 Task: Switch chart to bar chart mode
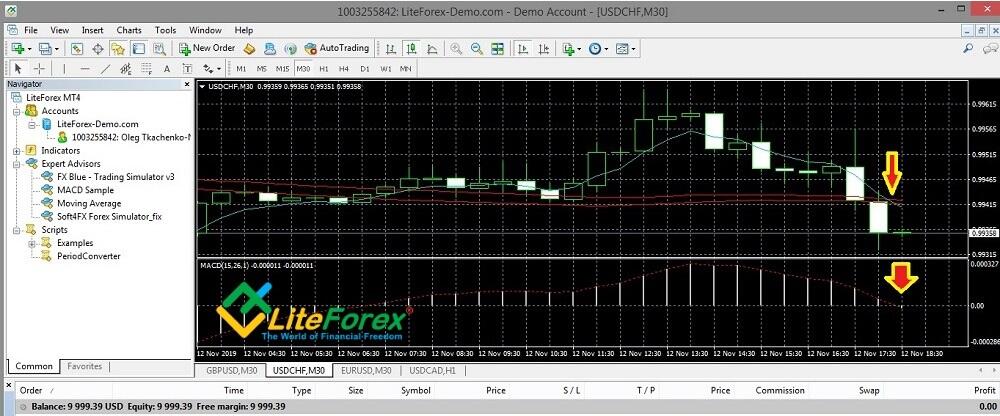point(390,48)
